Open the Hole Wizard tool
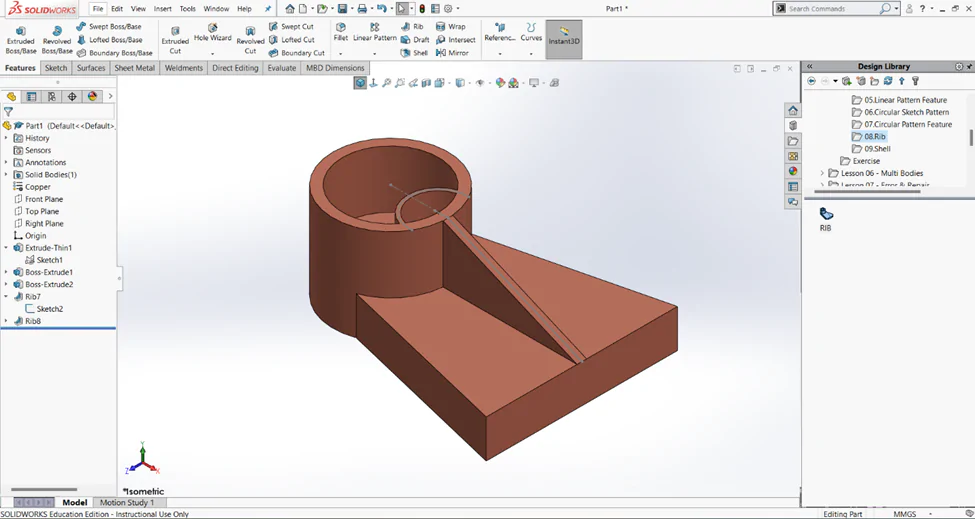975x519 pixels. [213, 34]
